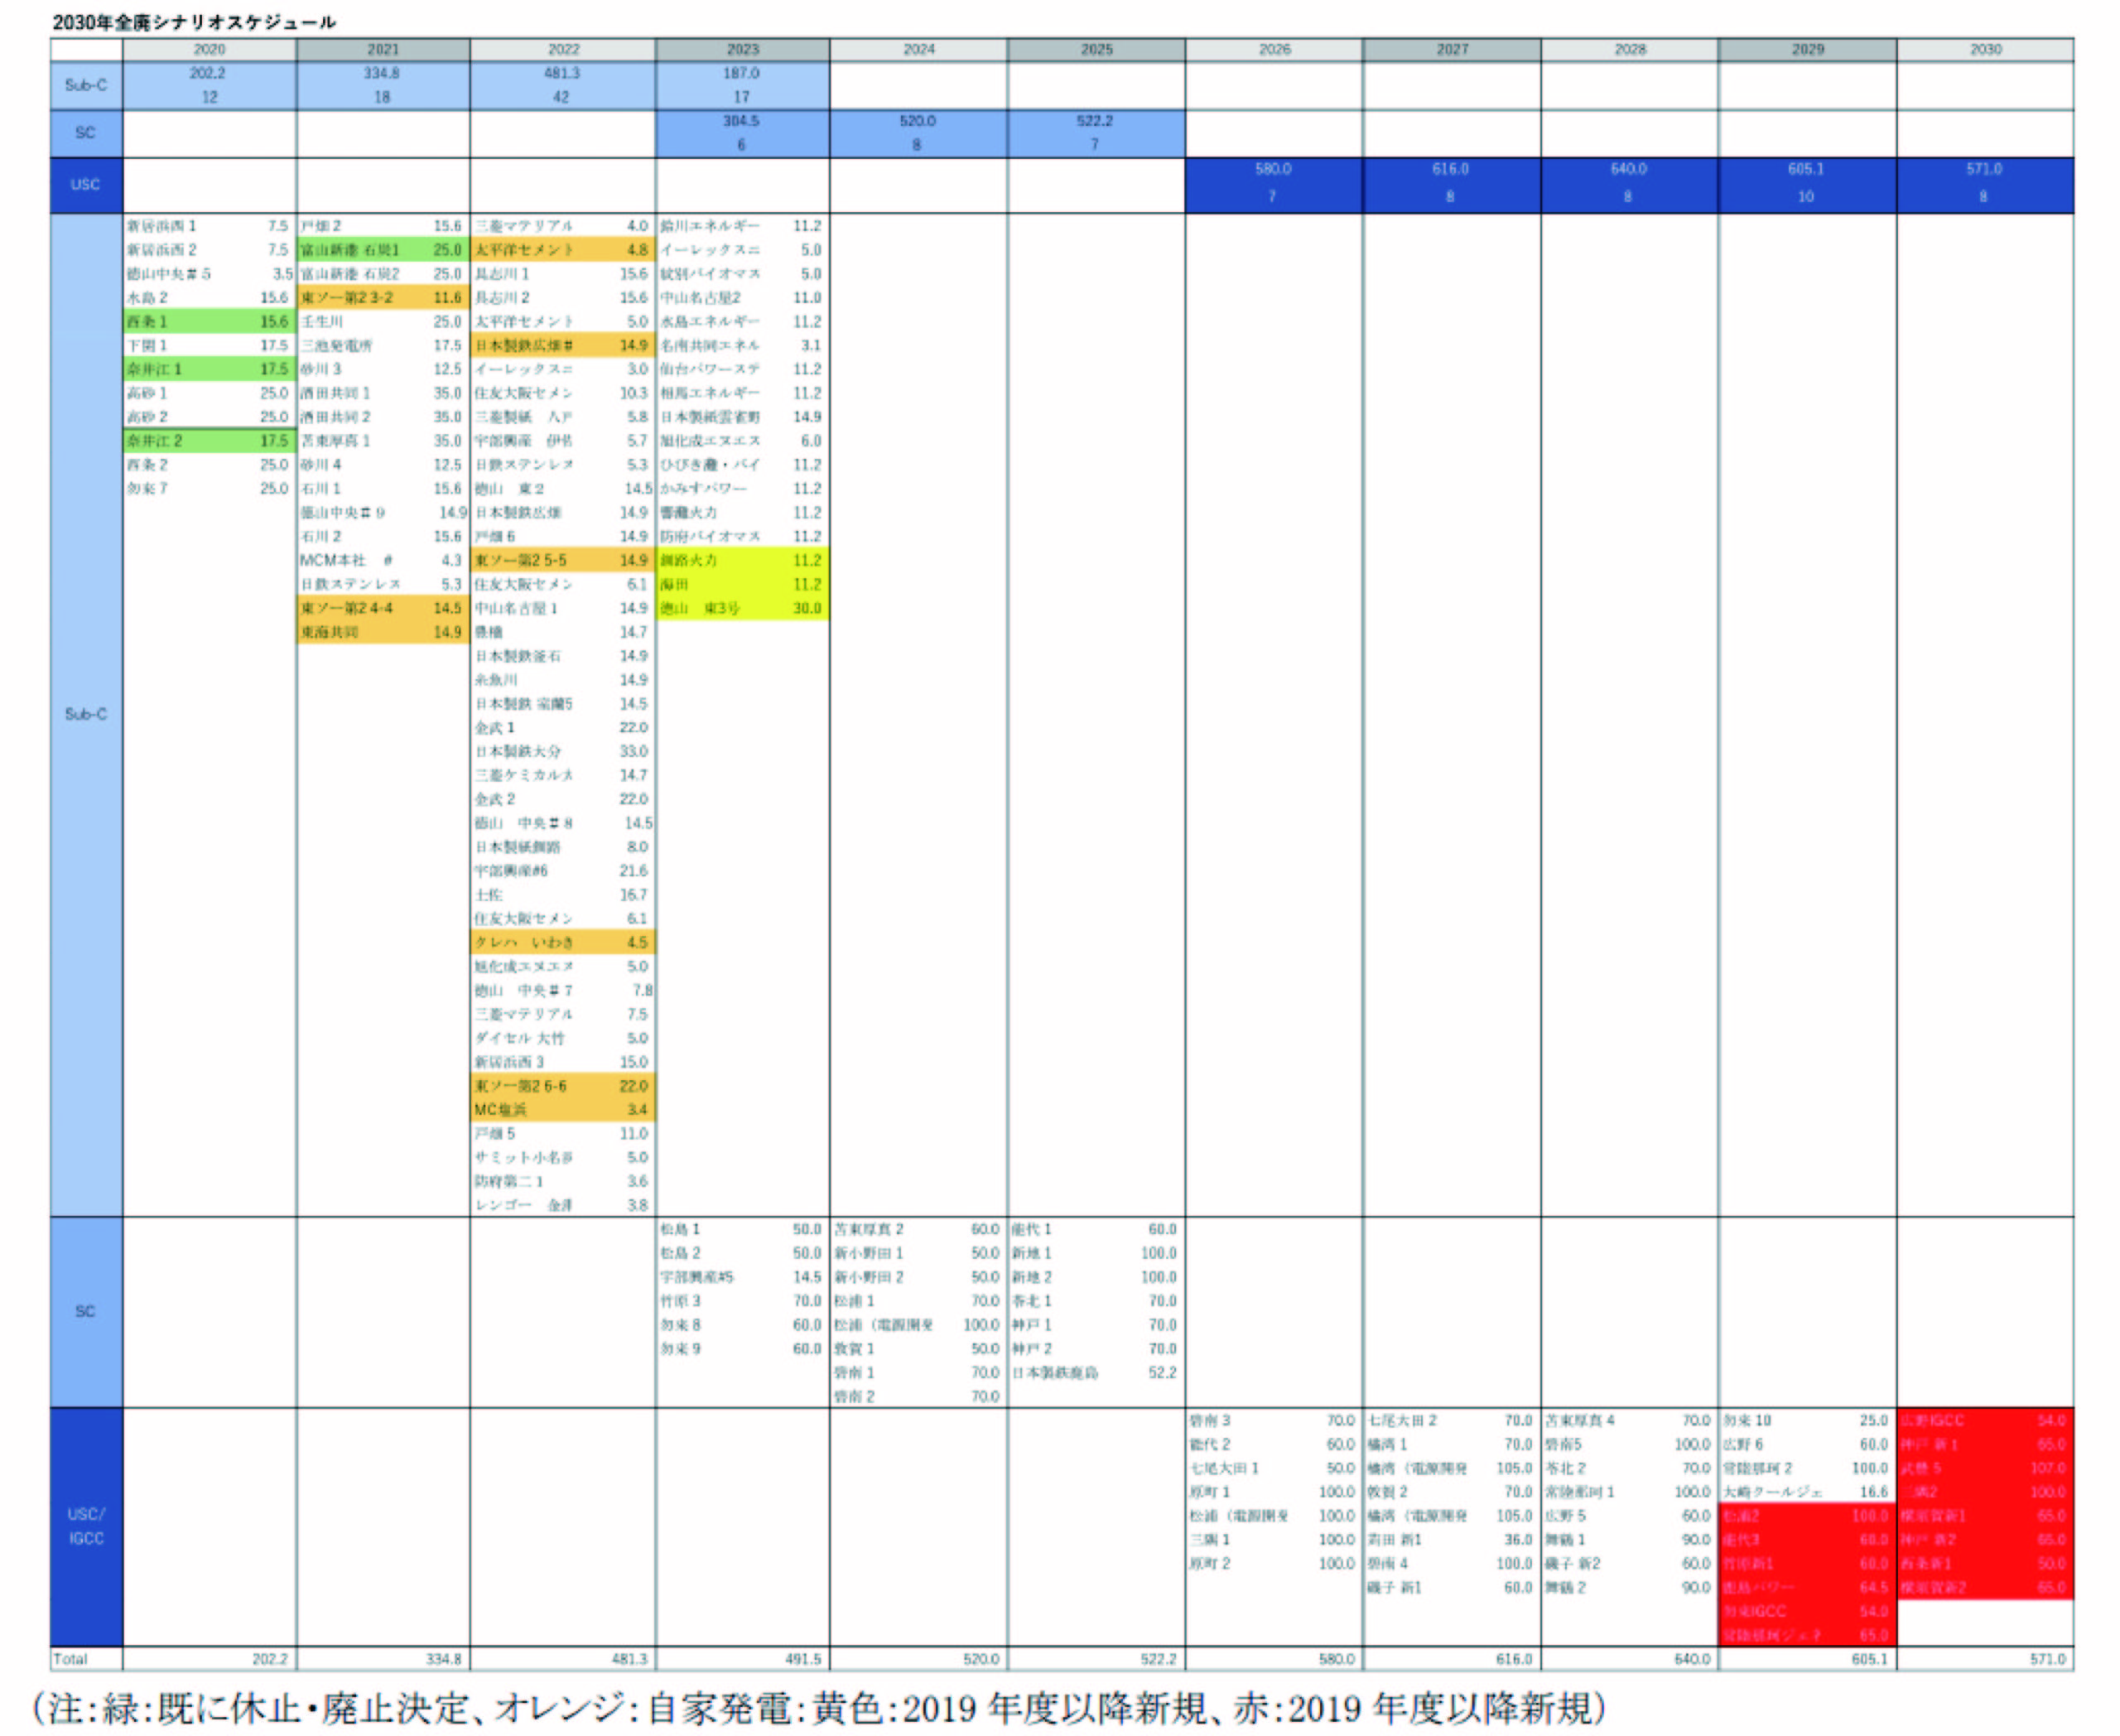Click the row 勿来 10
Viewport: 2120px width, 1736px height.
1807,1420
